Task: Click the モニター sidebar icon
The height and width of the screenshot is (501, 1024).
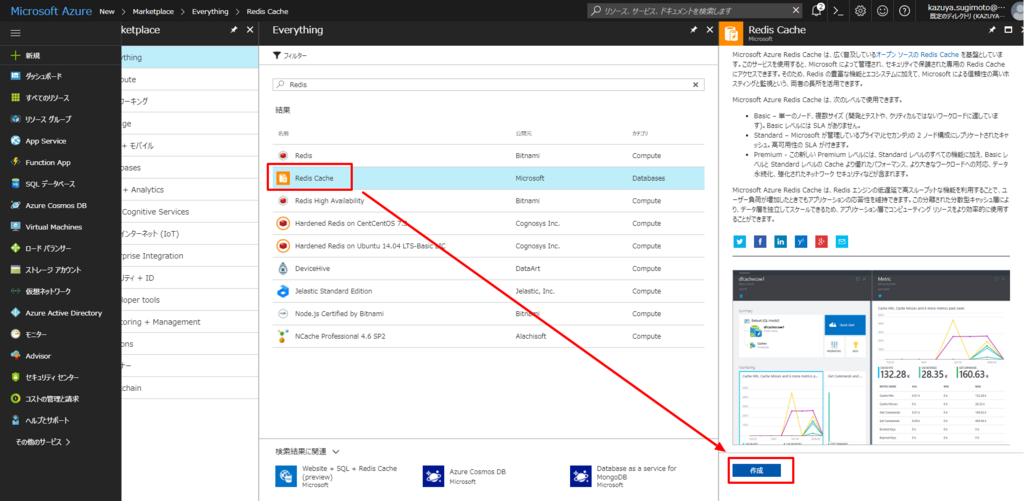Action: click(x=16, y=334)
